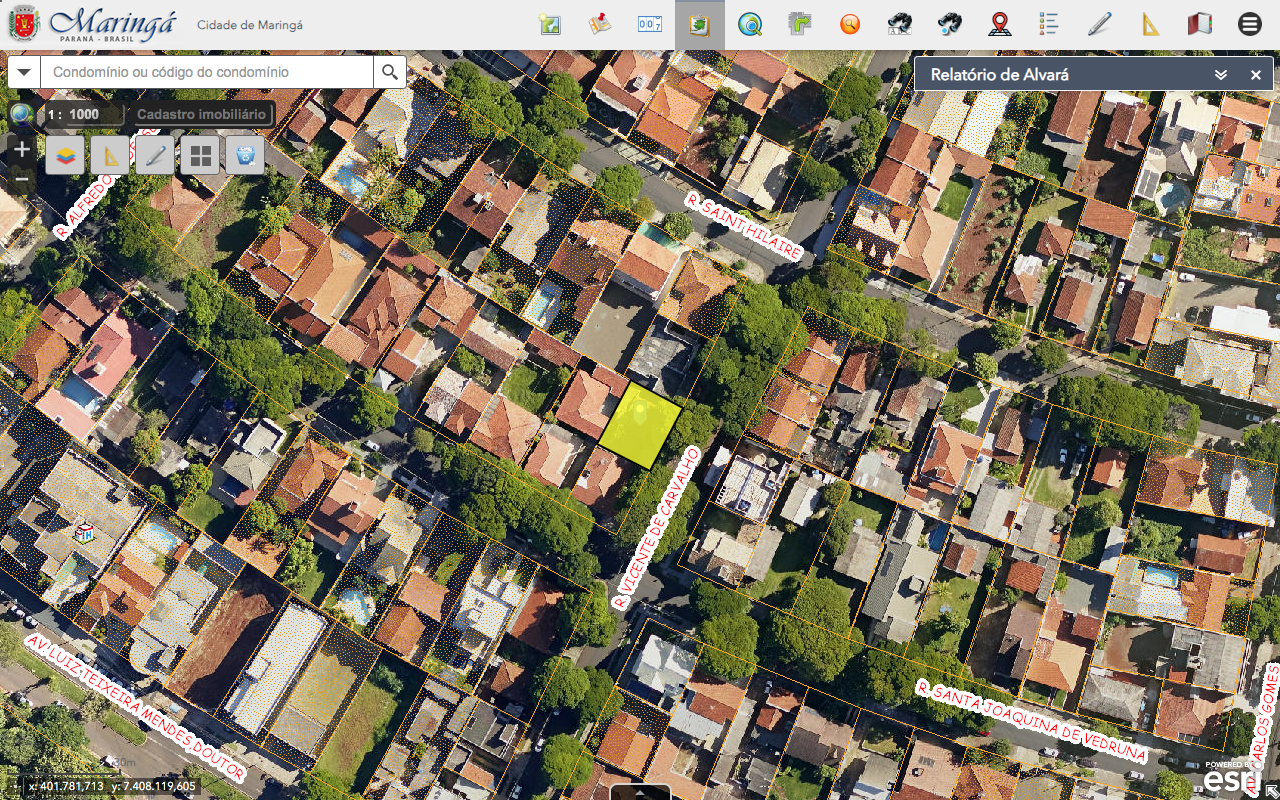Click the orange magnifier search icon
The width and height of the screenshot is (1280, 800).
(850, 24)
